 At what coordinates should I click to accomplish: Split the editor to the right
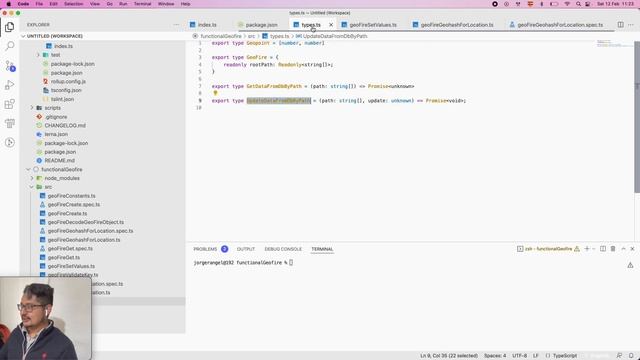(x=620, y=24)
